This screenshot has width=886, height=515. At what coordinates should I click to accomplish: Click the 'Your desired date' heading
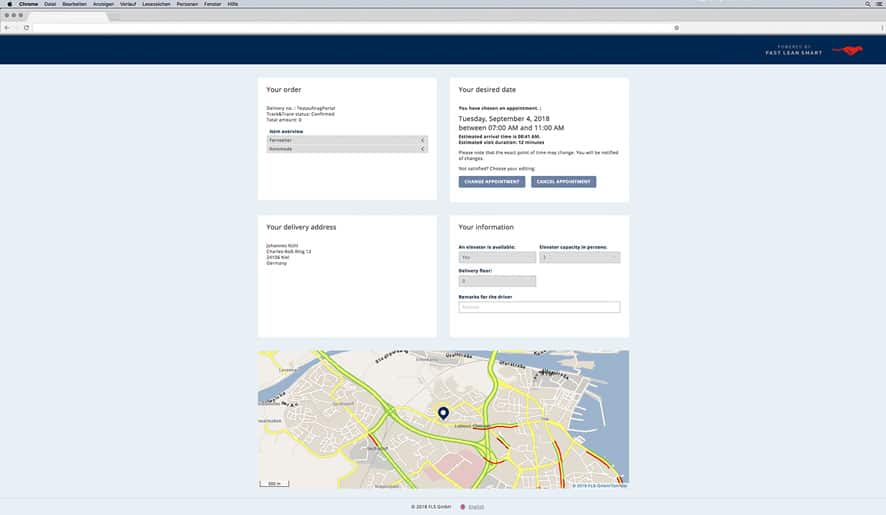[x=487, y=89]
